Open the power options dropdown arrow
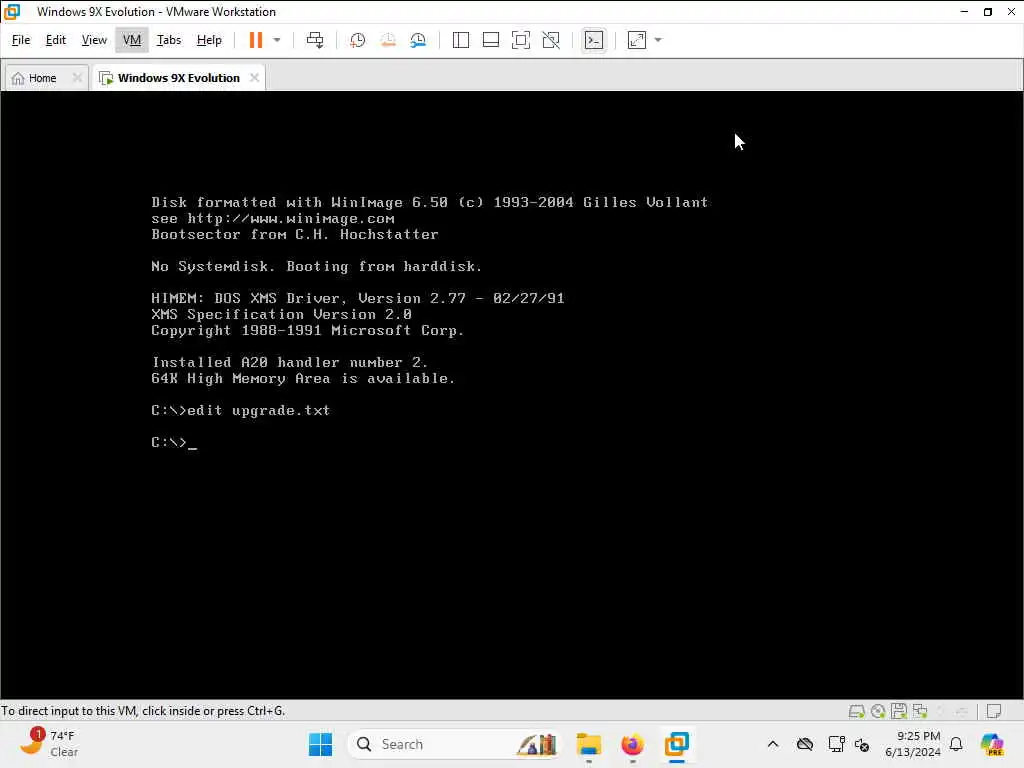The height and width of the screenshot is (768, 1024). (x=277, y=40)
